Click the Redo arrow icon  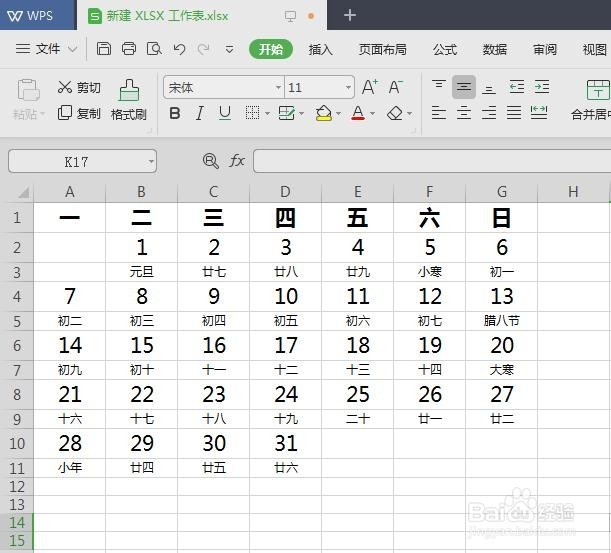pyautogui.click(x=203, y=49)
